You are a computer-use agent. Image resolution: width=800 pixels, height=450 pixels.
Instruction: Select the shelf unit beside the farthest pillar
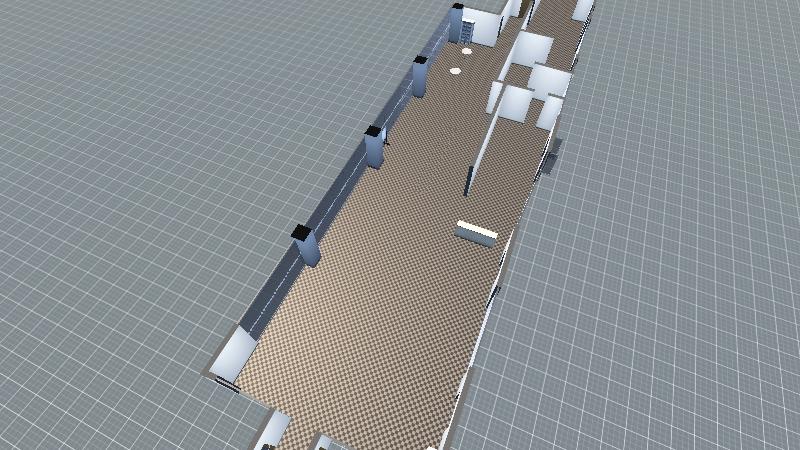468,32
